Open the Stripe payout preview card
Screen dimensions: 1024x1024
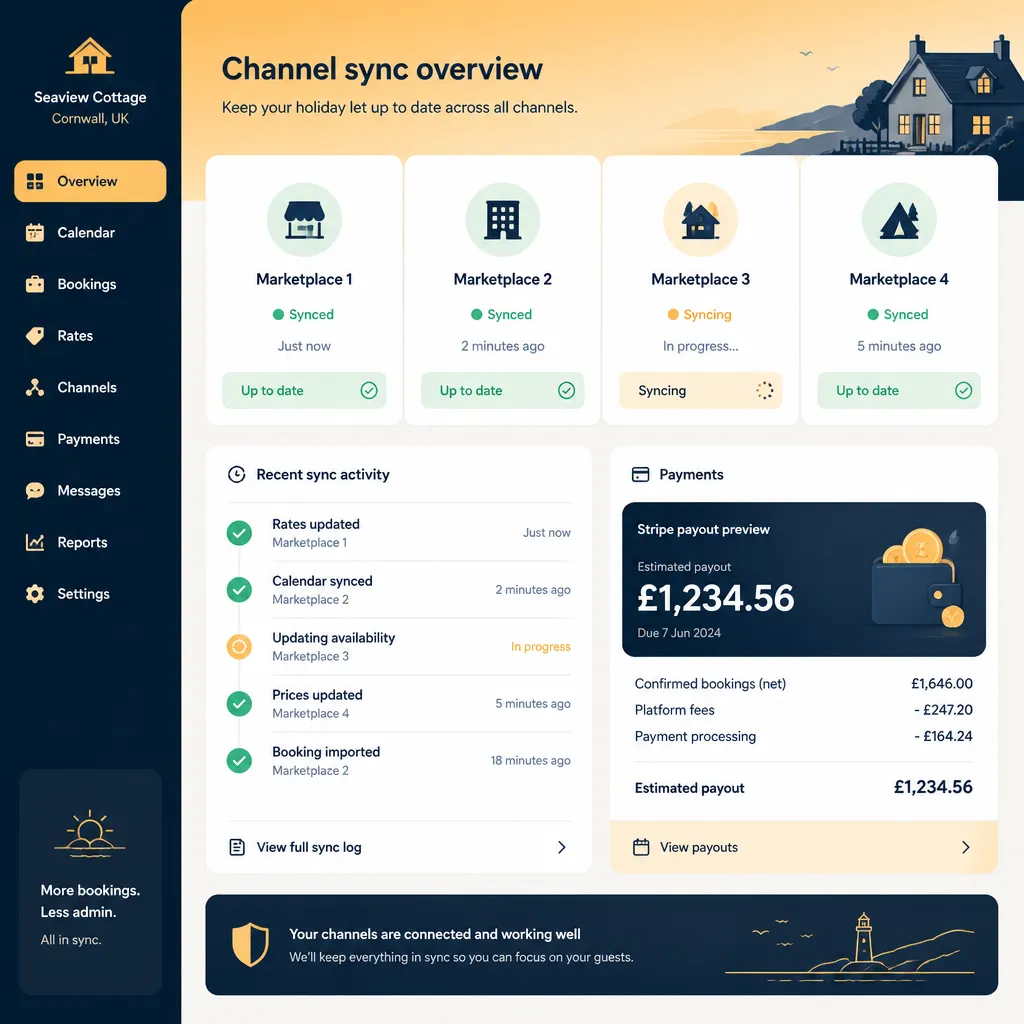pyautogui.click(x=804, y=579)
